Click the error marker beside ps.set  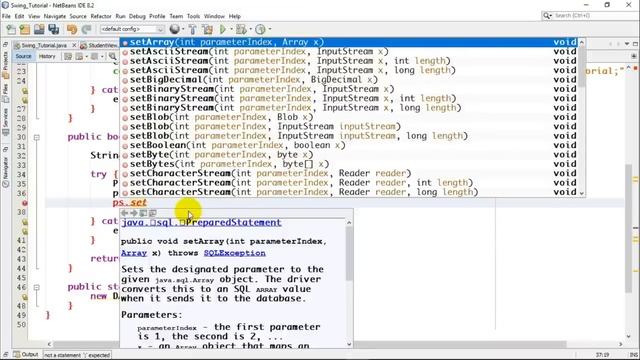click(24, 203)
